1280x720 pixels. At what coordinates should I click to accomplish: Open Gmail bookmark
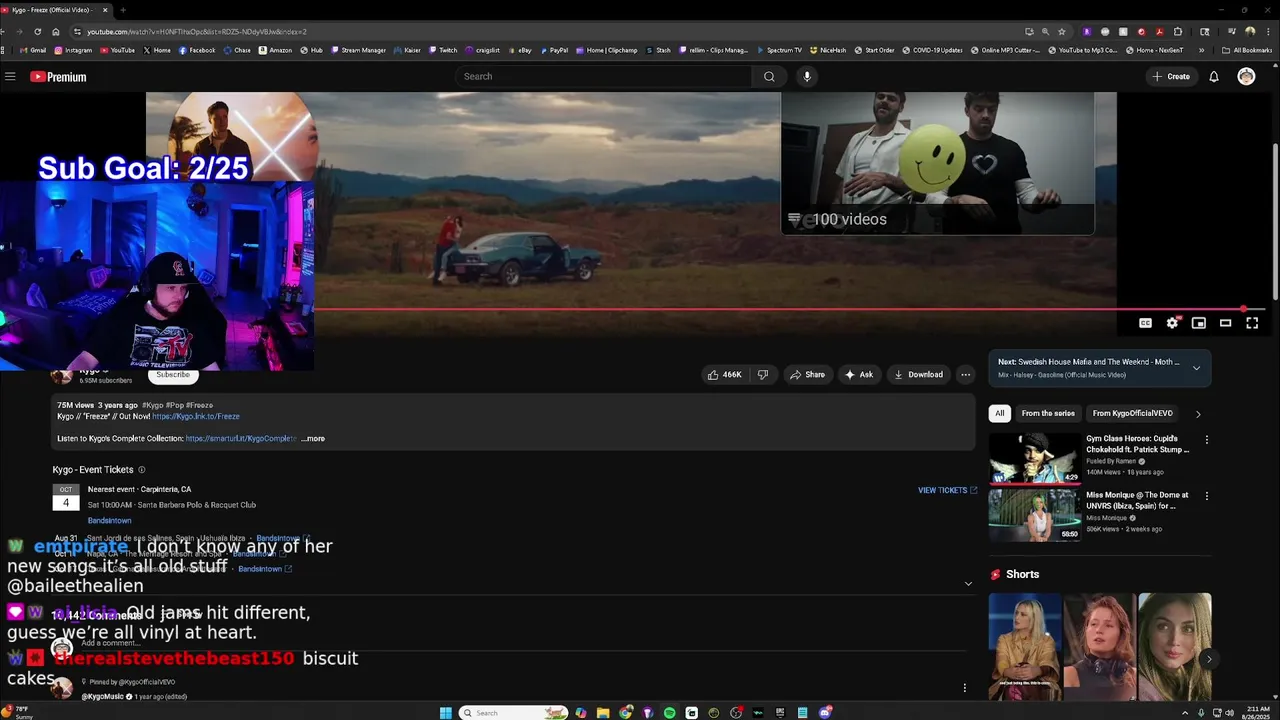32,50
